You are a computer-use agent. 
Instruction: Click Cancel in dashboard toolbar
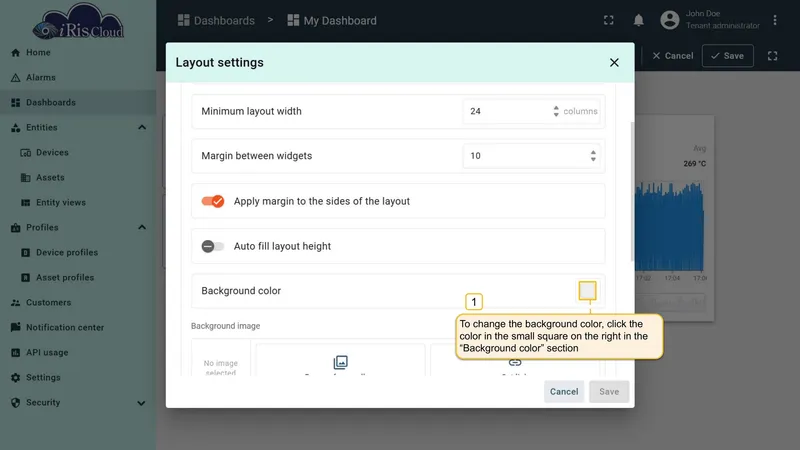(672, 56)
